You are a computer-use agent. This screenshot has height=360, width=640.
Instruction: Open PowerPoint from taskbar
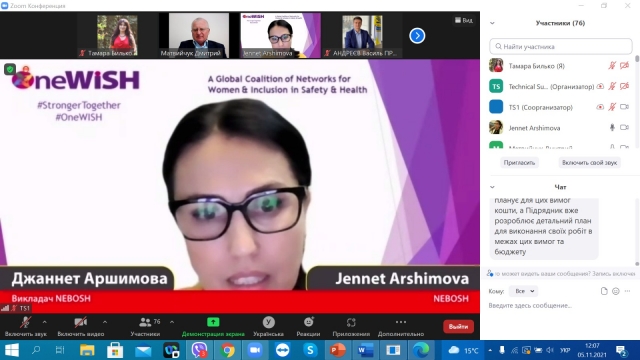point(338,350)
